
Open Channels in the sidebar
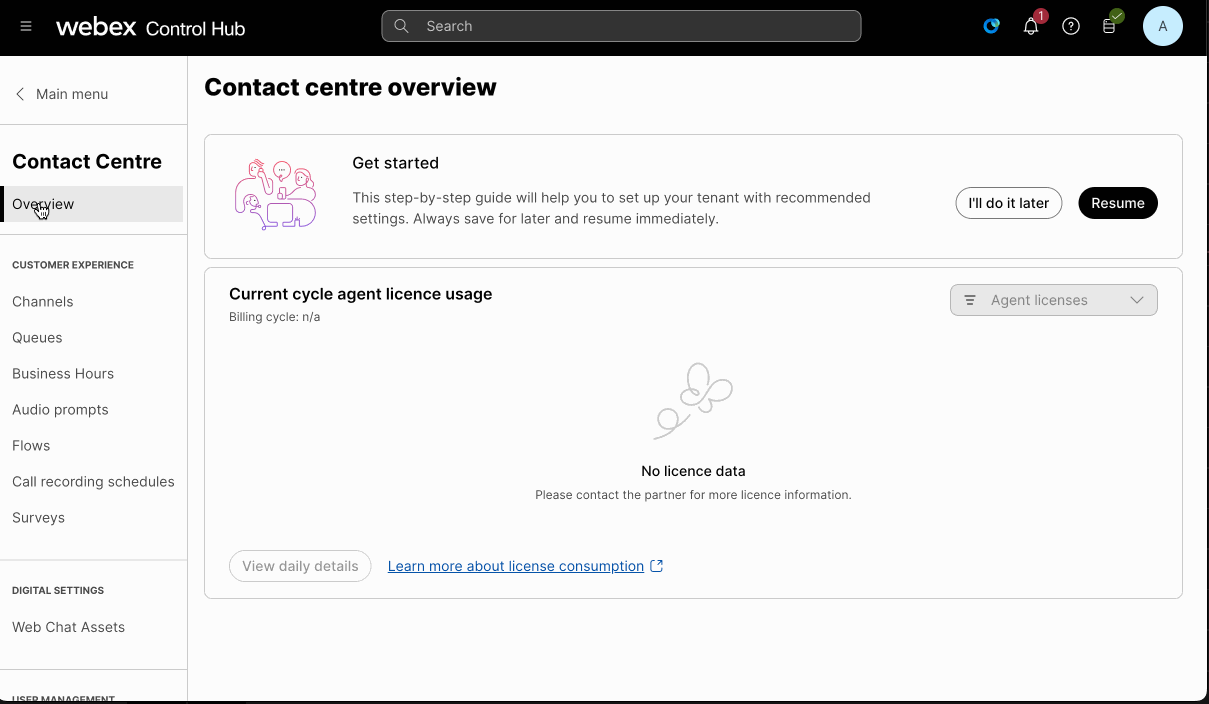pyautogui.click(x=43, y=302)
